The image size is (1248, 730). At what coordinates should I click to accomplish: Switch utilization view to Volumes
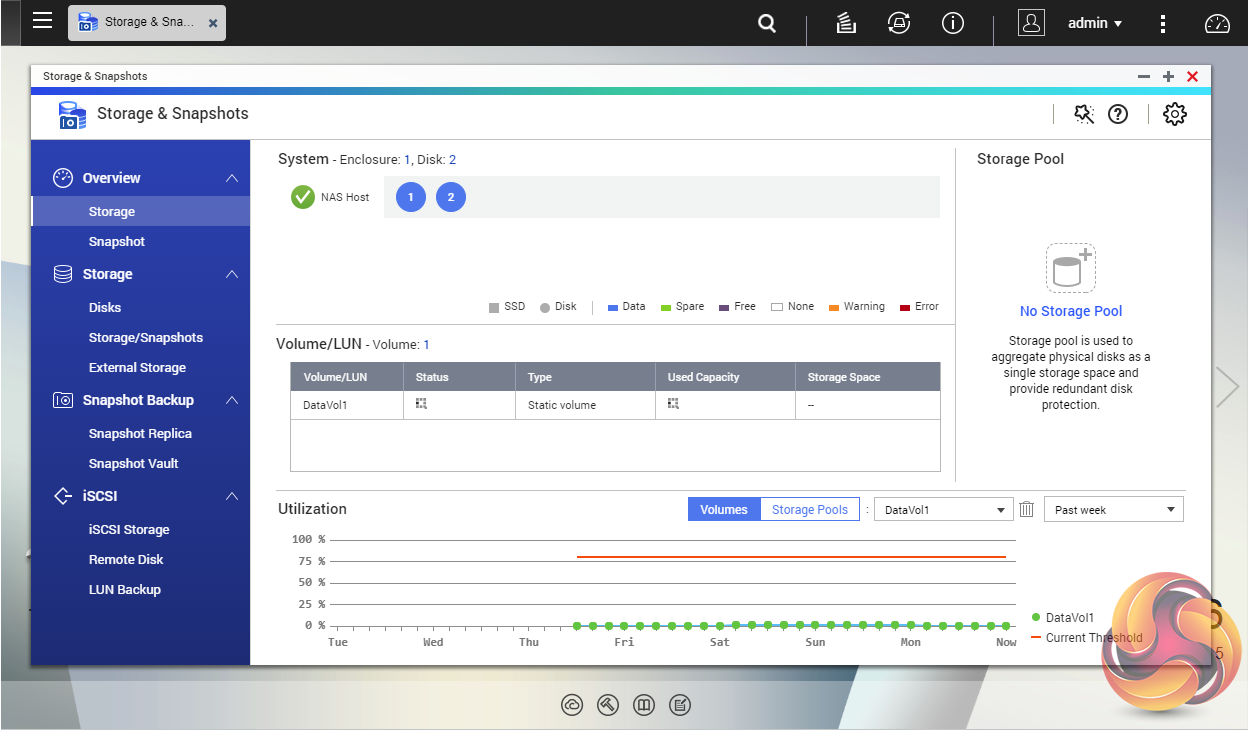(x=723, y=510)
